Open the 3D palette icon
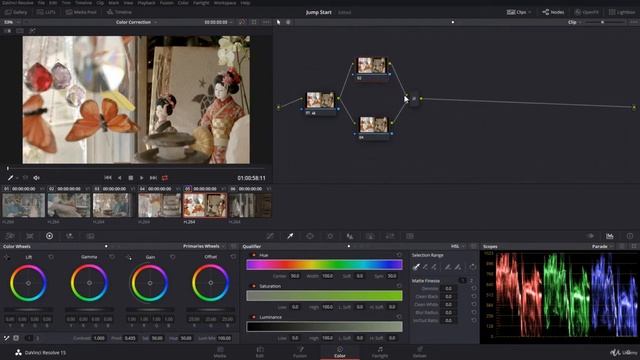Image resolution: width=640 pixels, height=360 pixels. 410,236
